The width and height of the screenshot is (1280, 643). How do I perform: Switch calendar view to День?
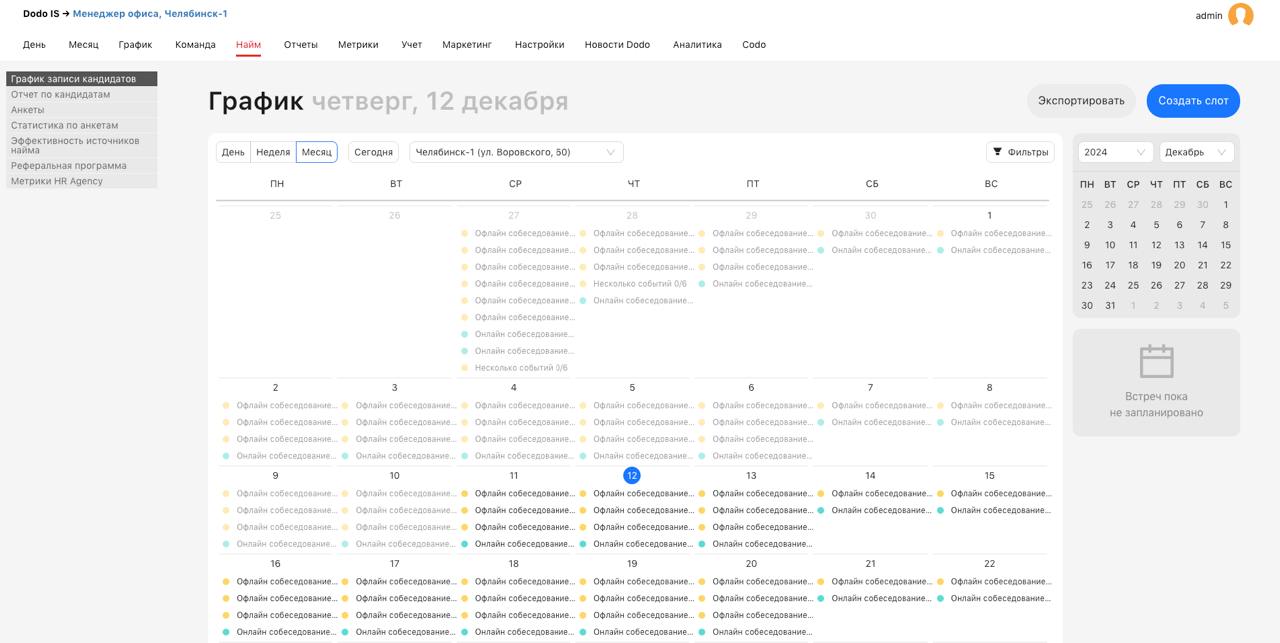pyautogui.click(x=233, y=152)
